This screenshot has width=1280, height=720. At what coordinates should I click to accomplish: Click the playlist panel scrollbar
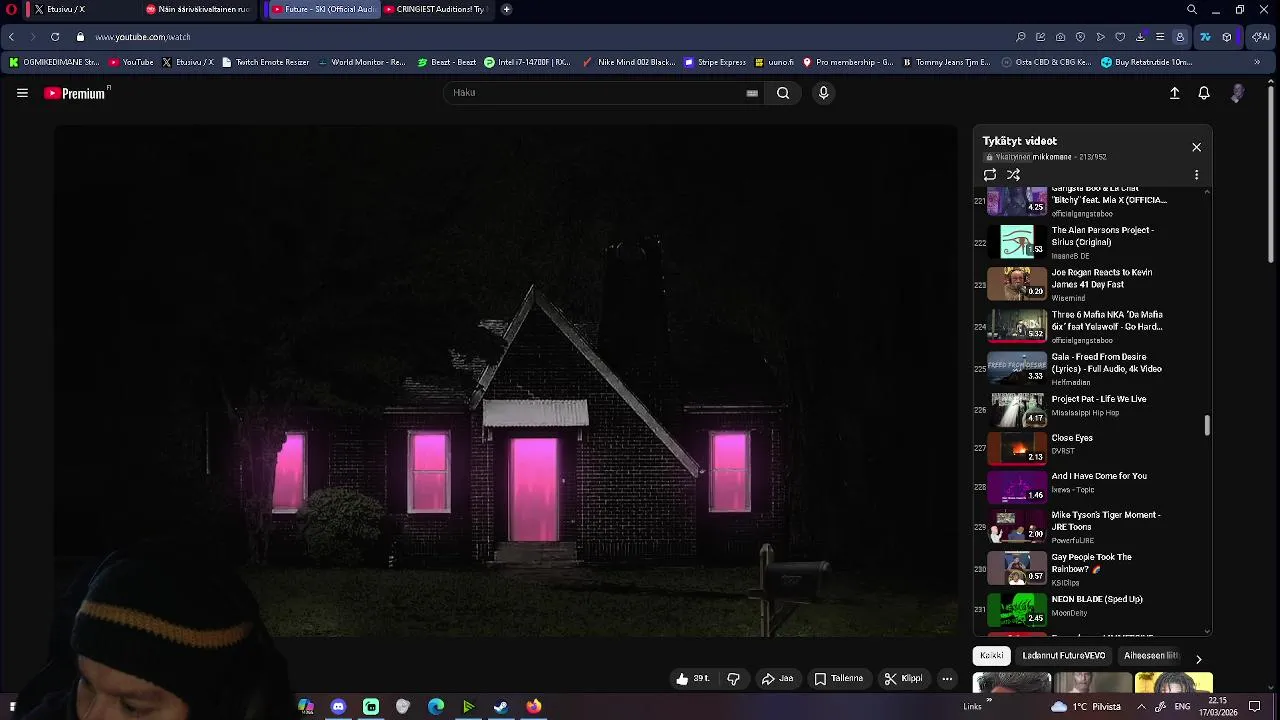pyautogui.click(x=1207, y=425)
